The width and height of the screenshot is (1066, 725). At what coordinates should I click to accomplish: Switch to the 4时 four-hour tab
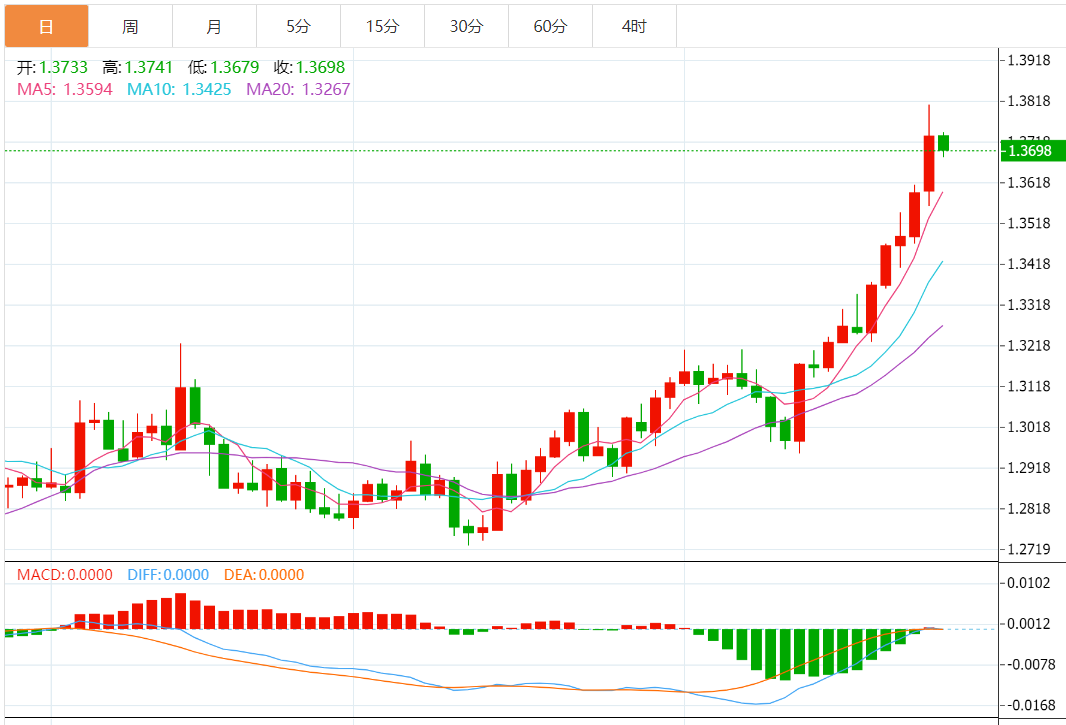634,27
